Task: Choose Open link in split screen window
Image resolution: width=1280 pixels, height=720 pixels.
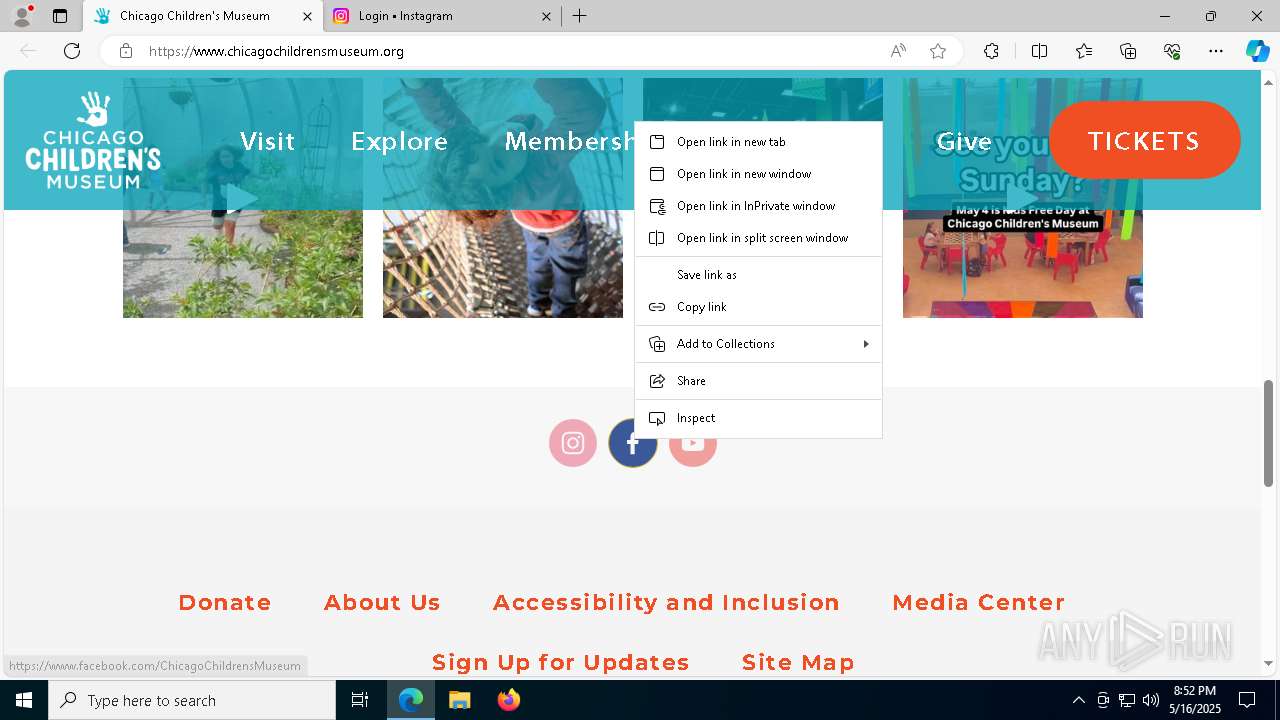Action: [x=758, y=238]
